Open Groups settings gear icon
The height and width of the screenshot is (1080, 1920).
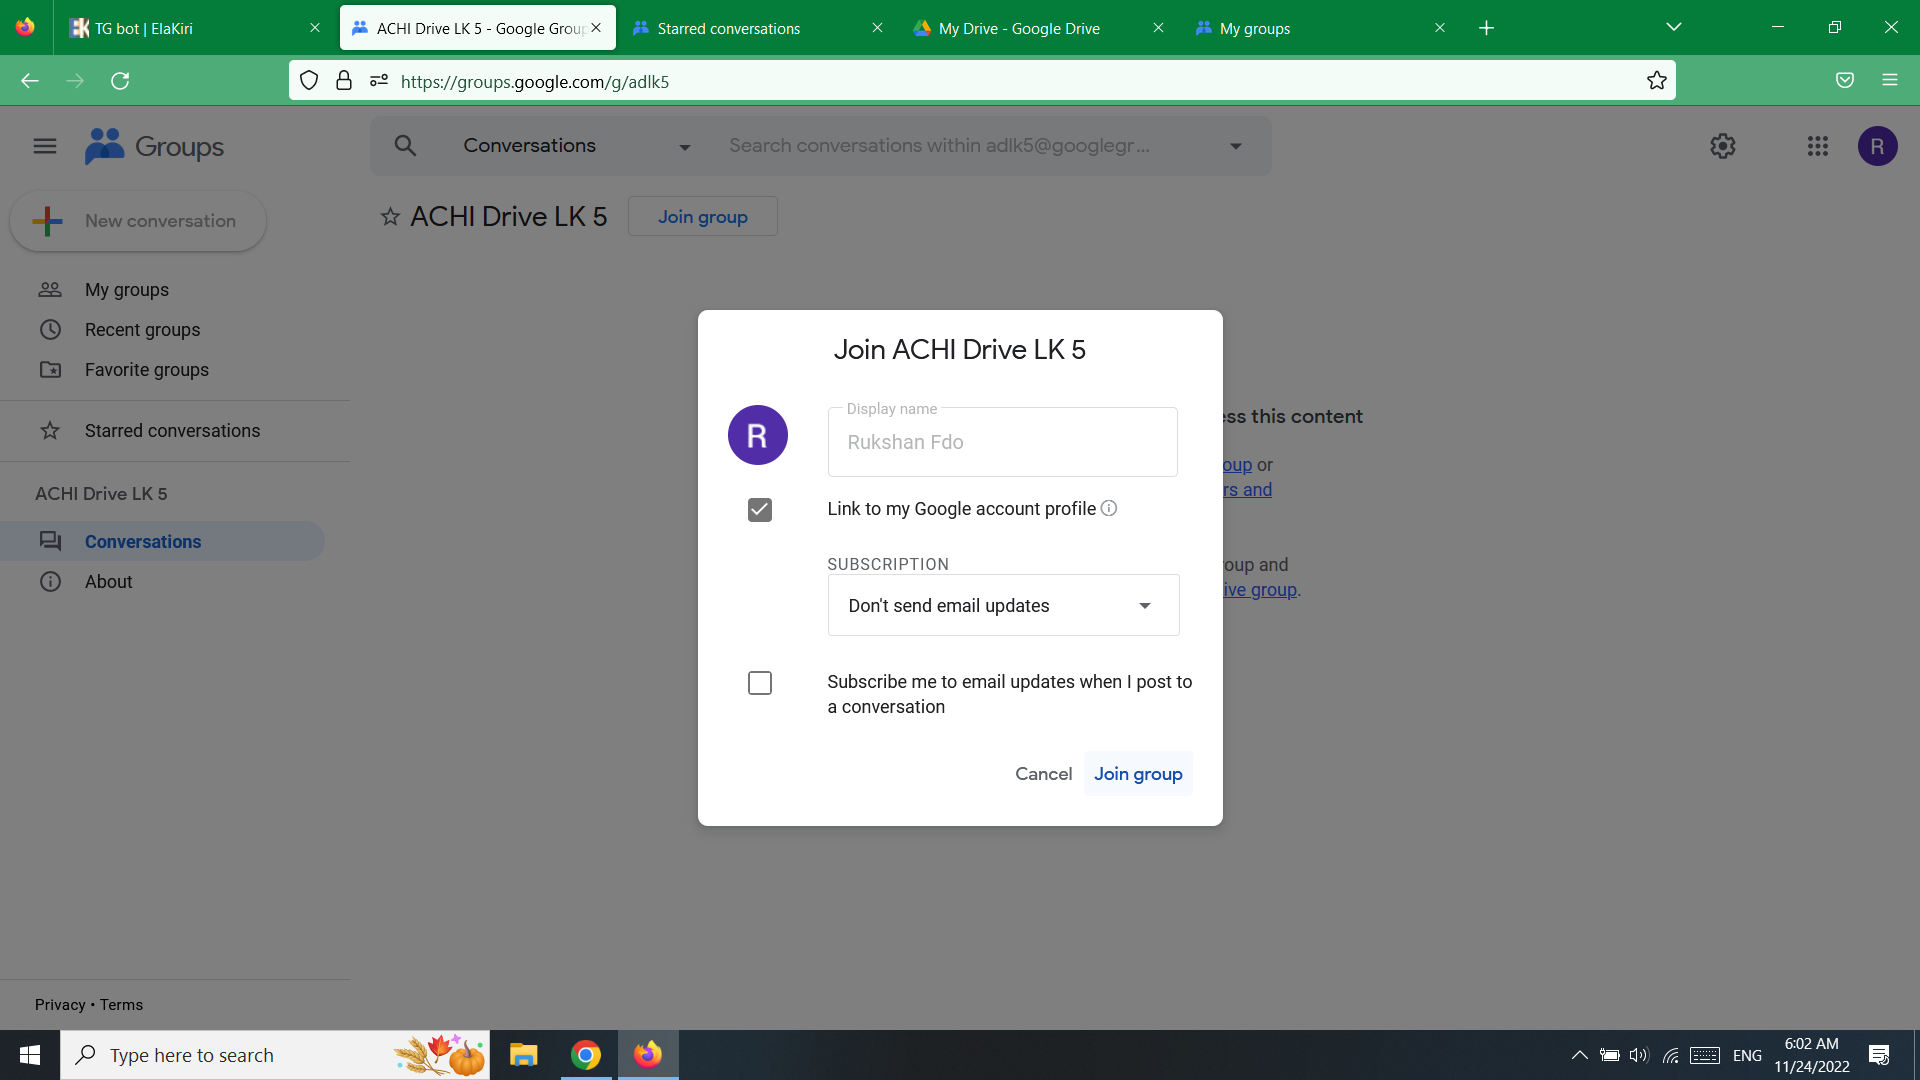(x=1722, y=146)
